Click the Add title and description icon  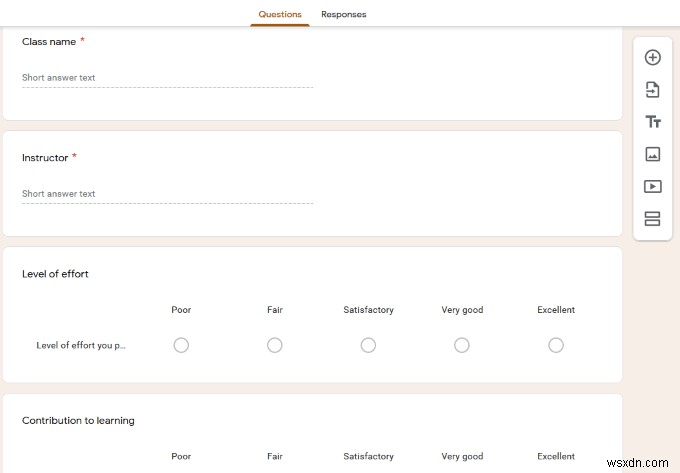[x=652, y=122]
